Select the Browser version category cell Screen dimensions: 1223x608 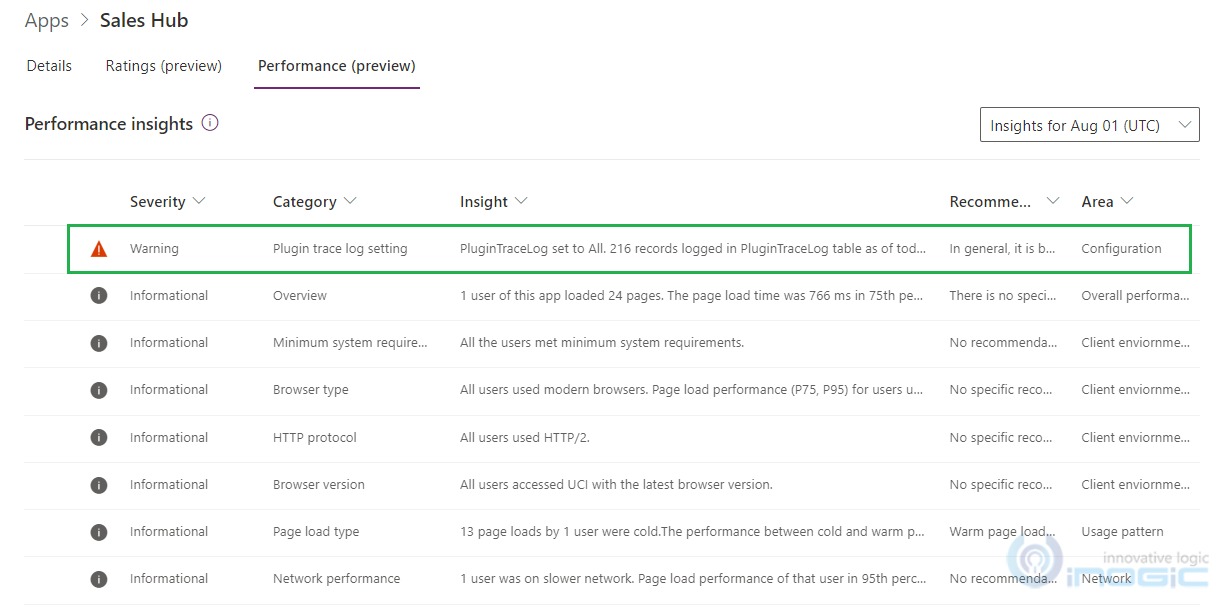tap(319, 485)
